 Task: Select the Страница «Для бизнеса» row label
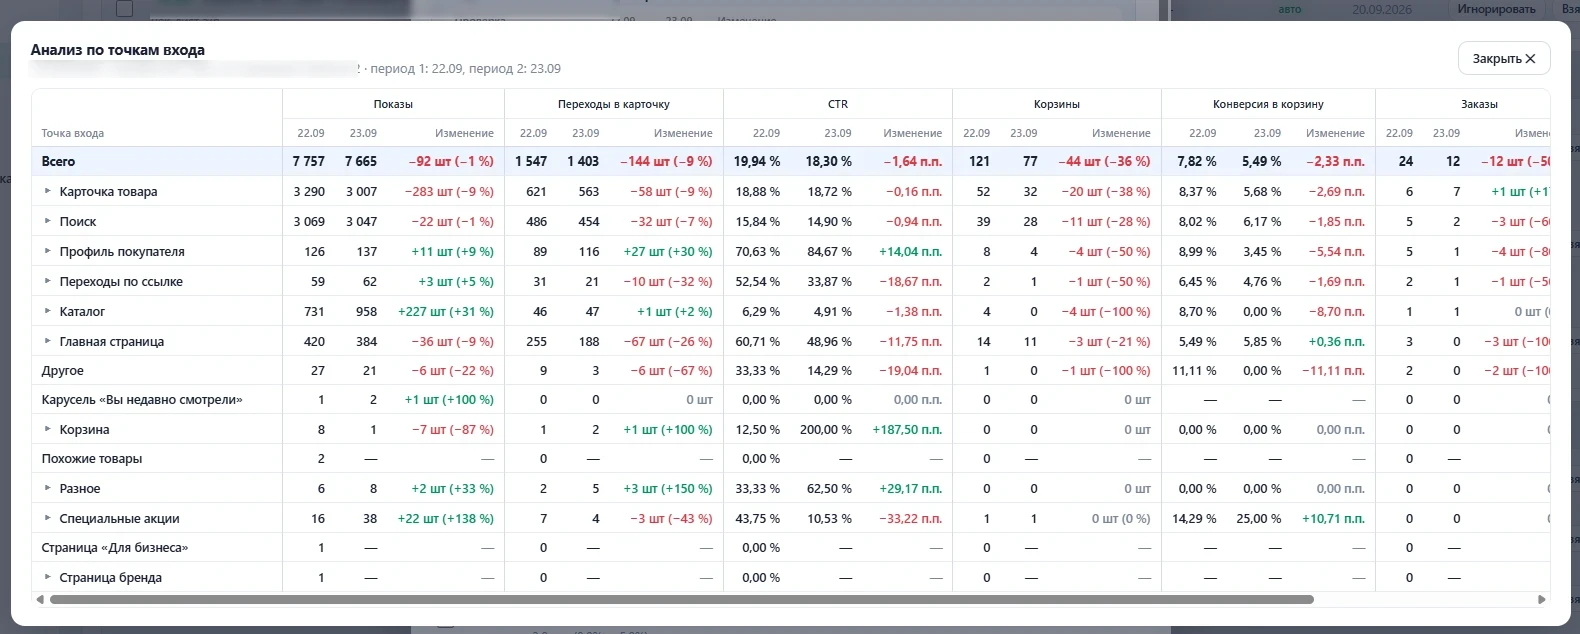tap(115, 548)
